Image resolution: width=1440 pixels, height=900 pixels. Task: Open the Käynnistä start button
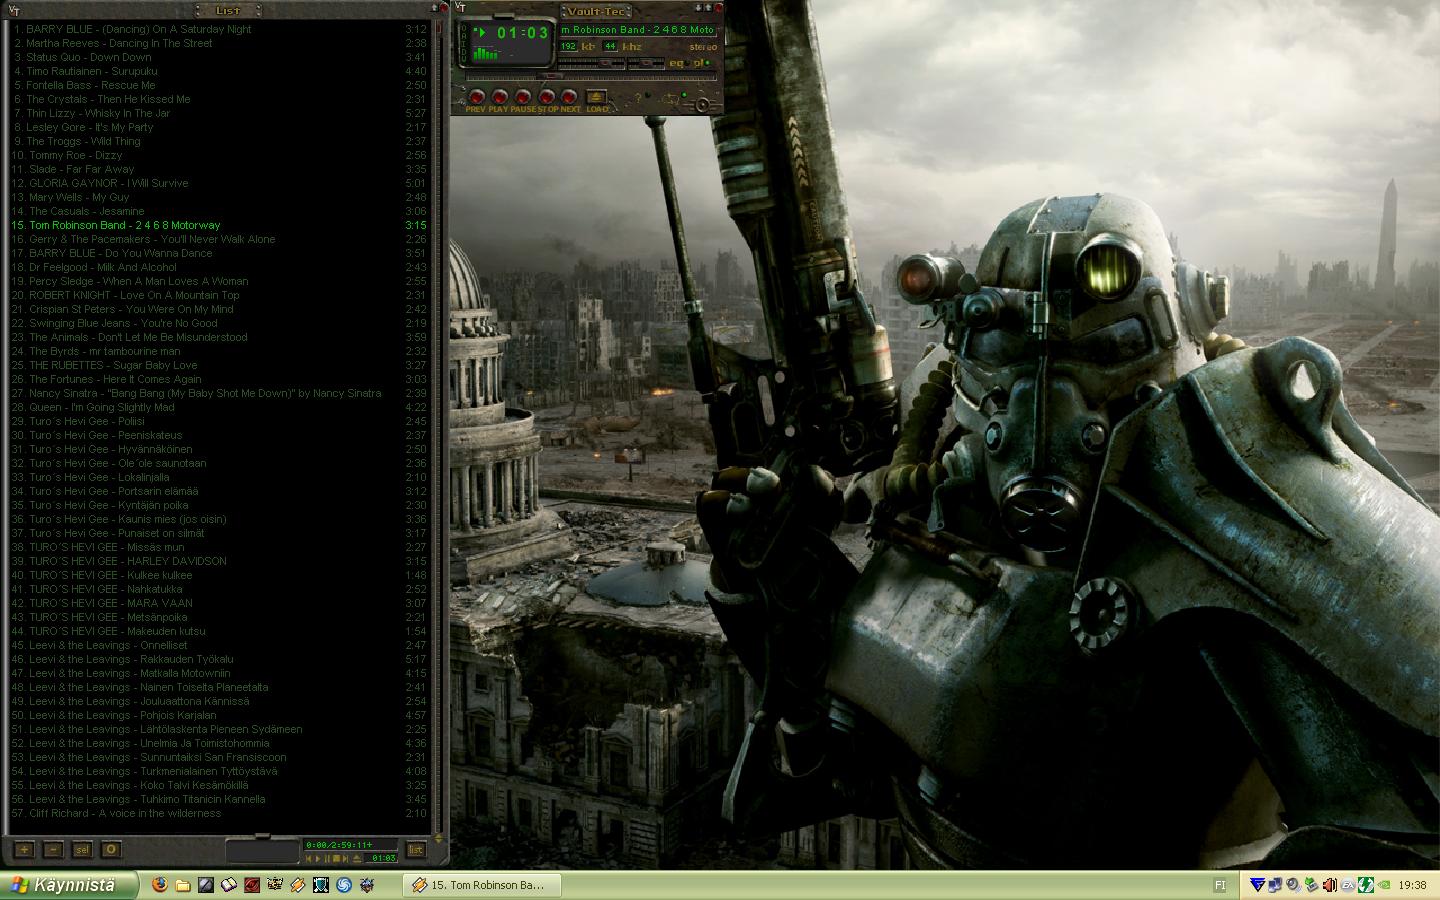pos(69,885)
